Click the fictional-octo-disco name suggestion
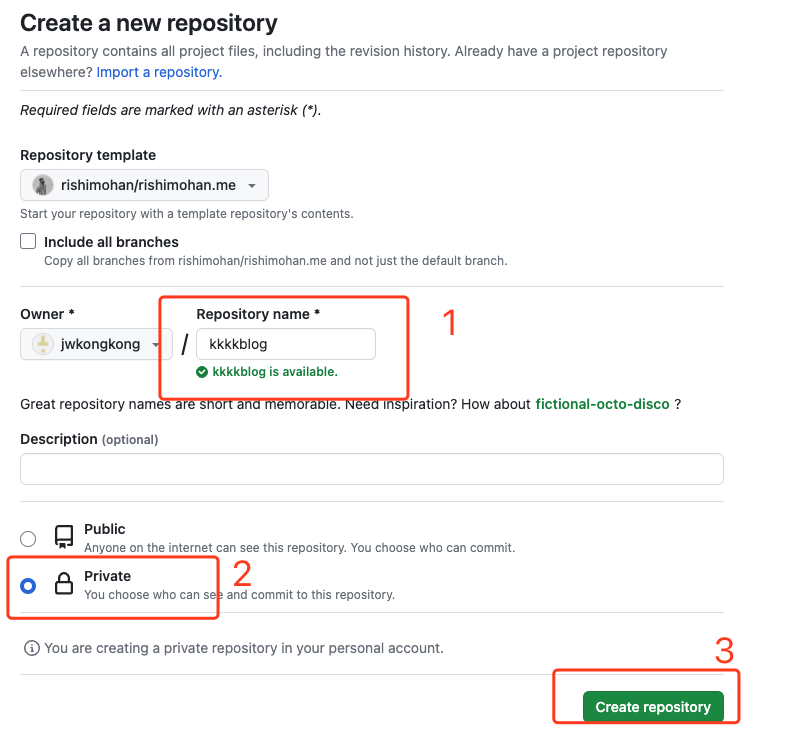Viewport: 787px width, 729px height. [602, 404]
